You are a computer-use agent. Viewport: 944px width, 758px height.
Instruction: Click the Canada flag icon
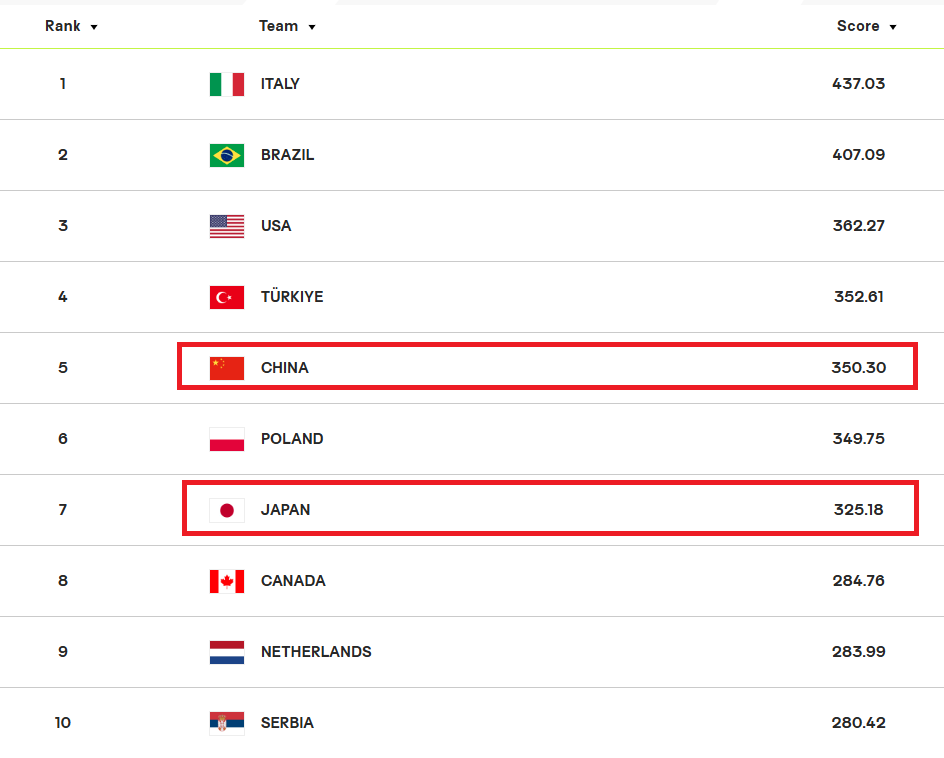click(x=227, y=582)
